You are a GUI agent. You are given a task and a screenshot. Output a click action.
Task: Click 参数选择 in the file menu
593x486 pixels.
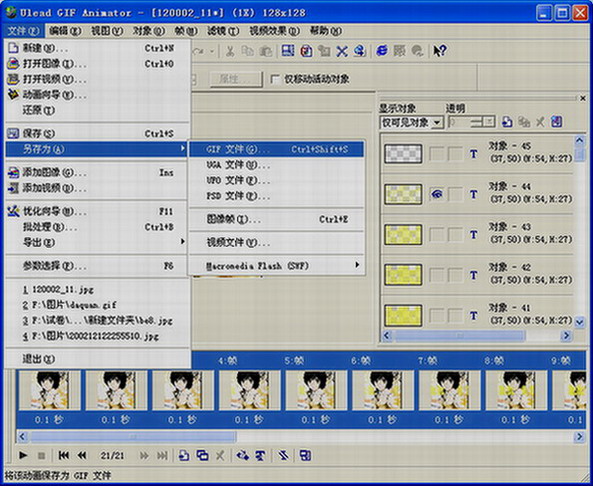click(x=97, y=266)
